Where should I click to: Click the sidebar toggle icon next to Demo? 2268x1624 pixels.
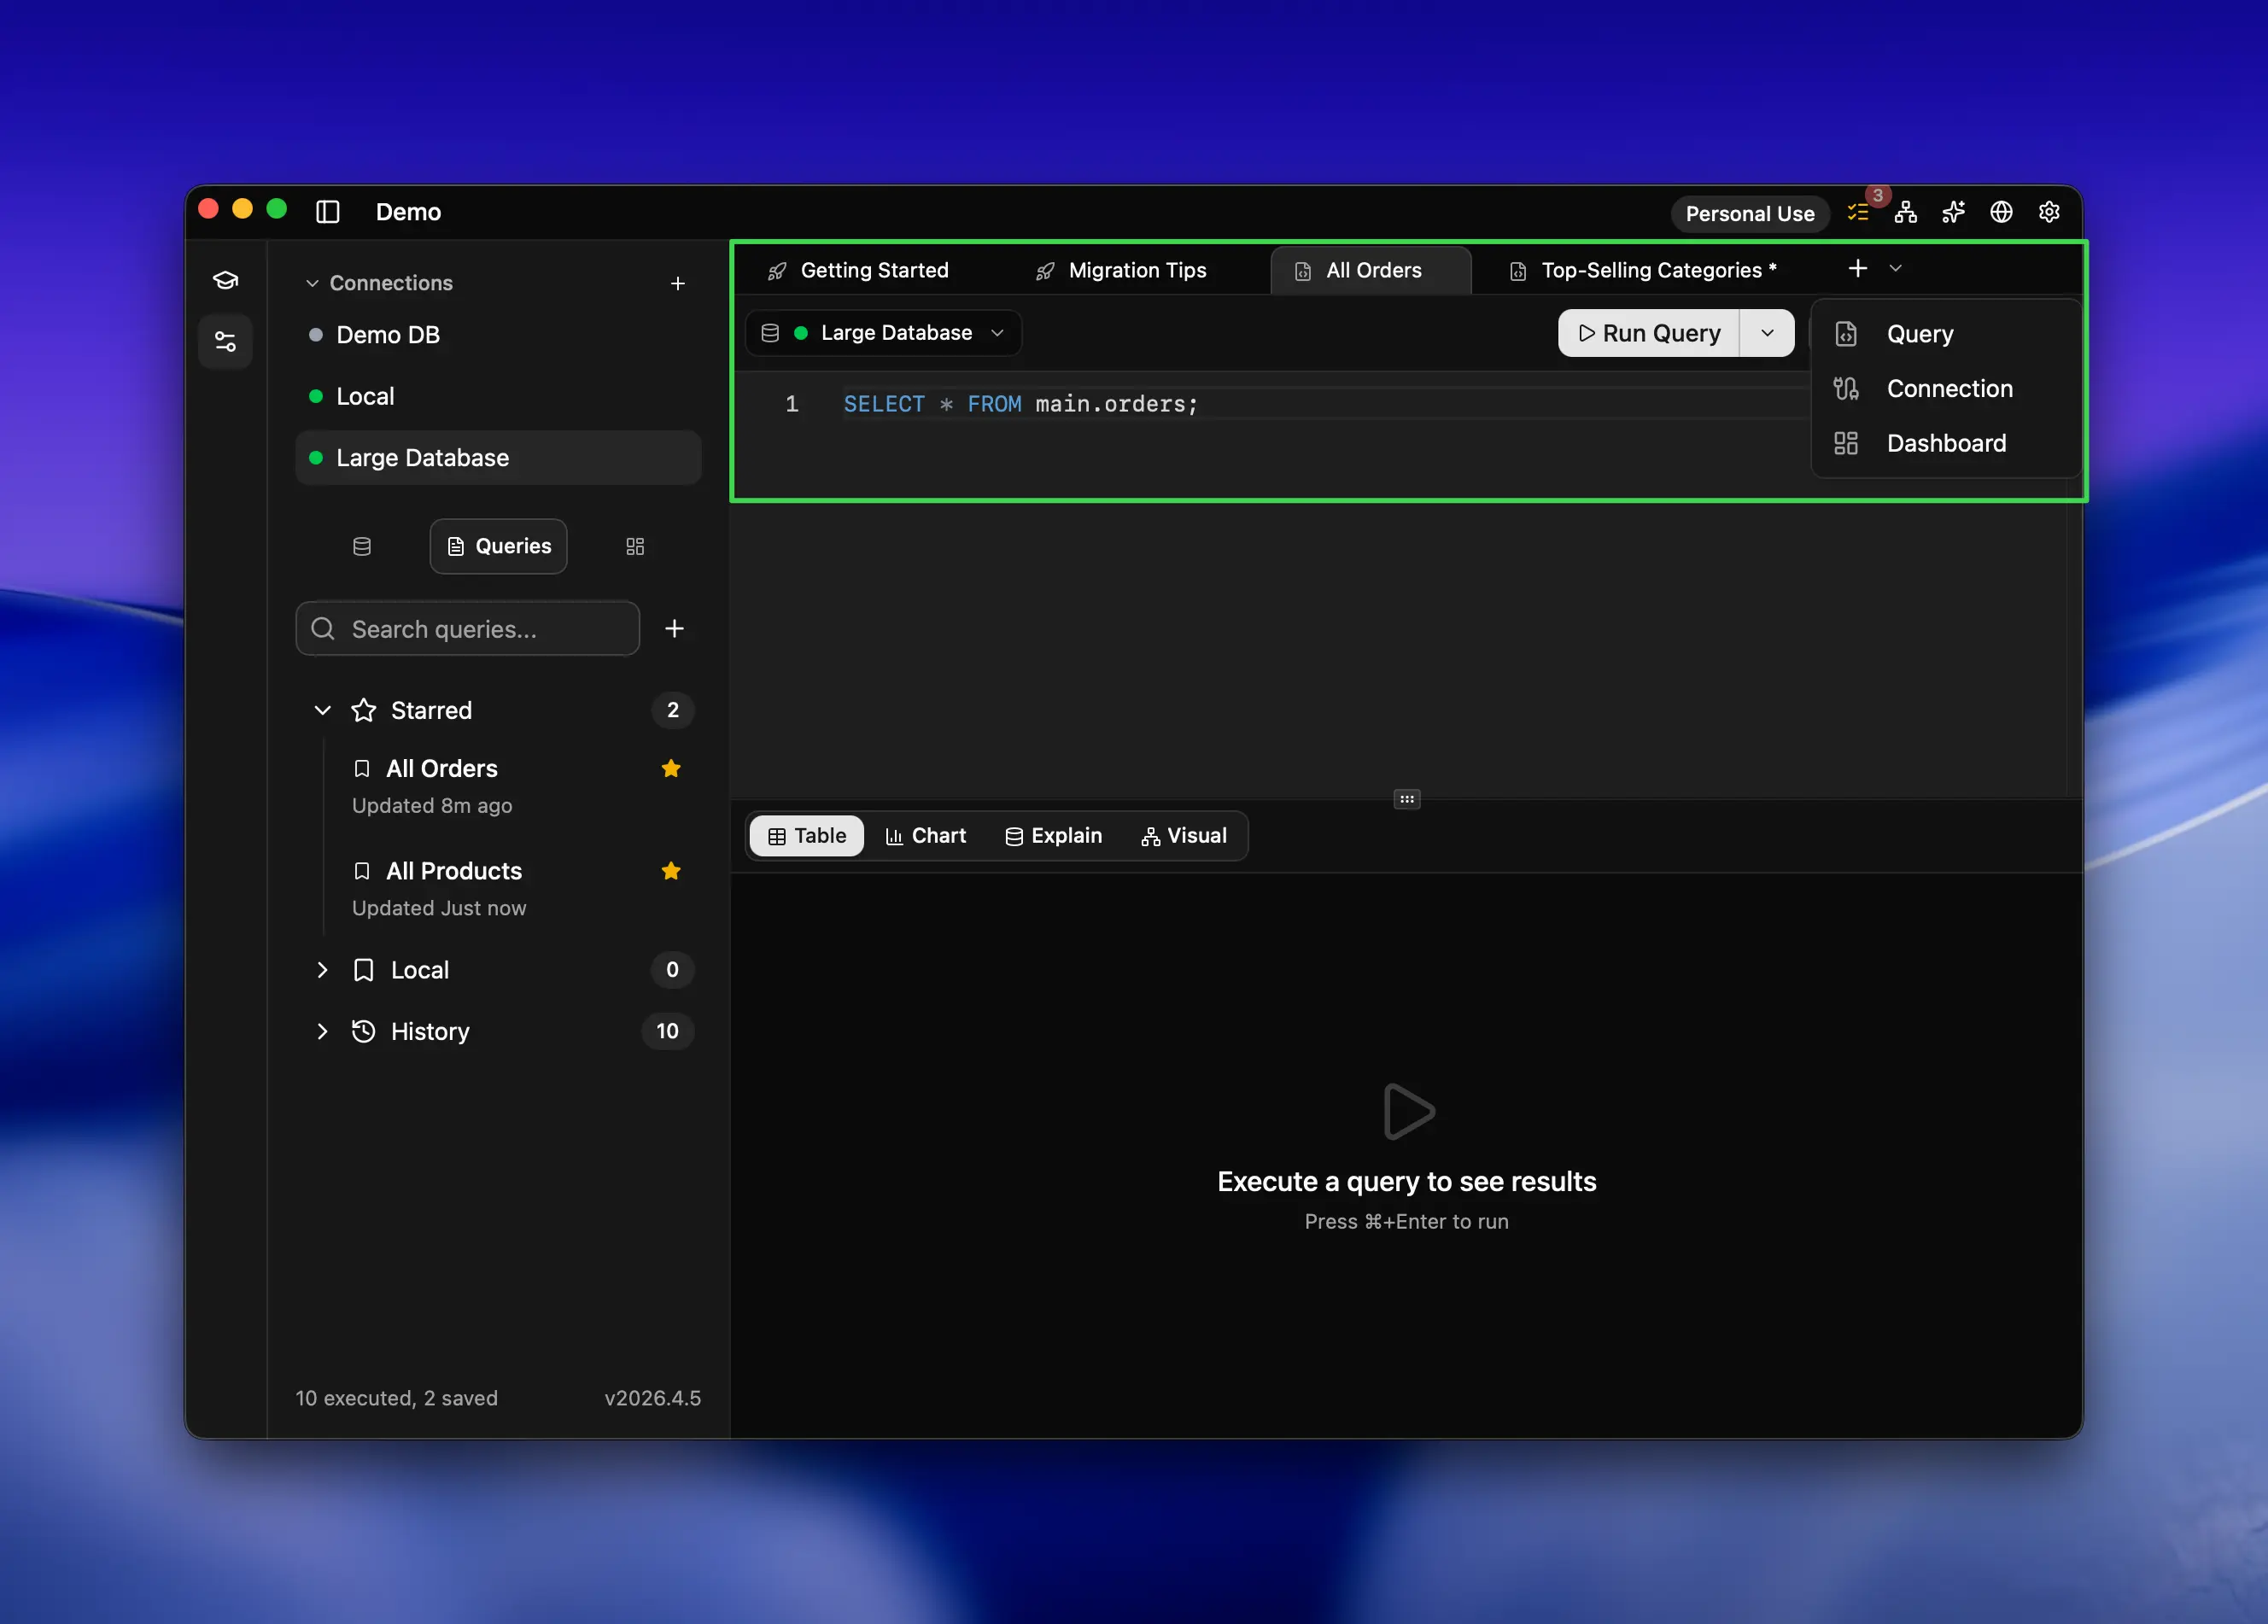327,212
